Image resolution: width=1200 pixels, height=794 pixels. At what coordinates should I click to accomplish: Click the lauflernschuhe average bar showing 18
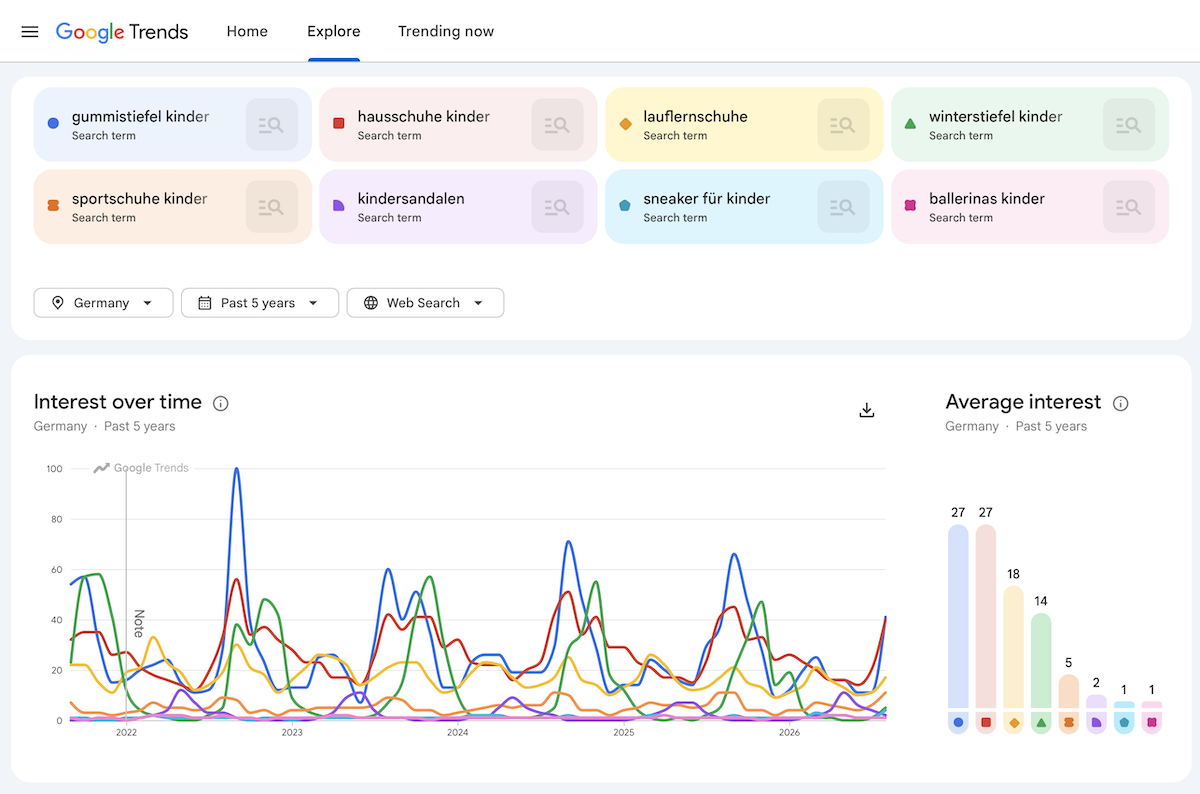(1014, 647)
